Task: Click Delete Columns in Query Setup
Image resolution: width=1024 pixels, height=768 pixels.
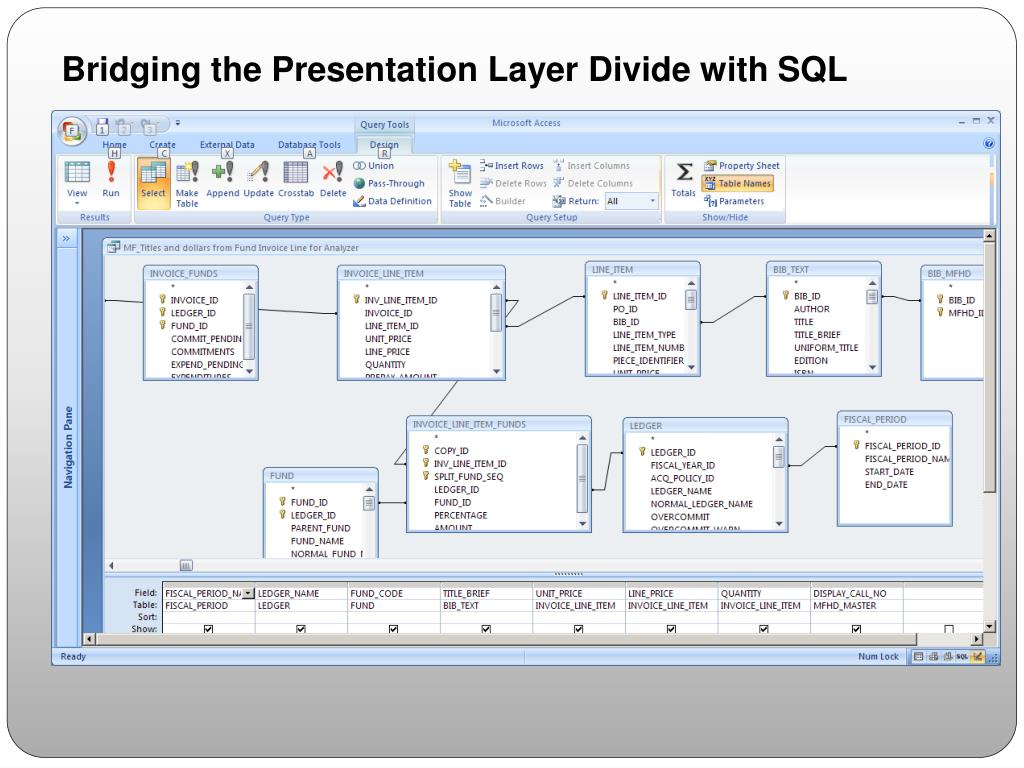Action: pyautogui.click(x=593, y=184)
